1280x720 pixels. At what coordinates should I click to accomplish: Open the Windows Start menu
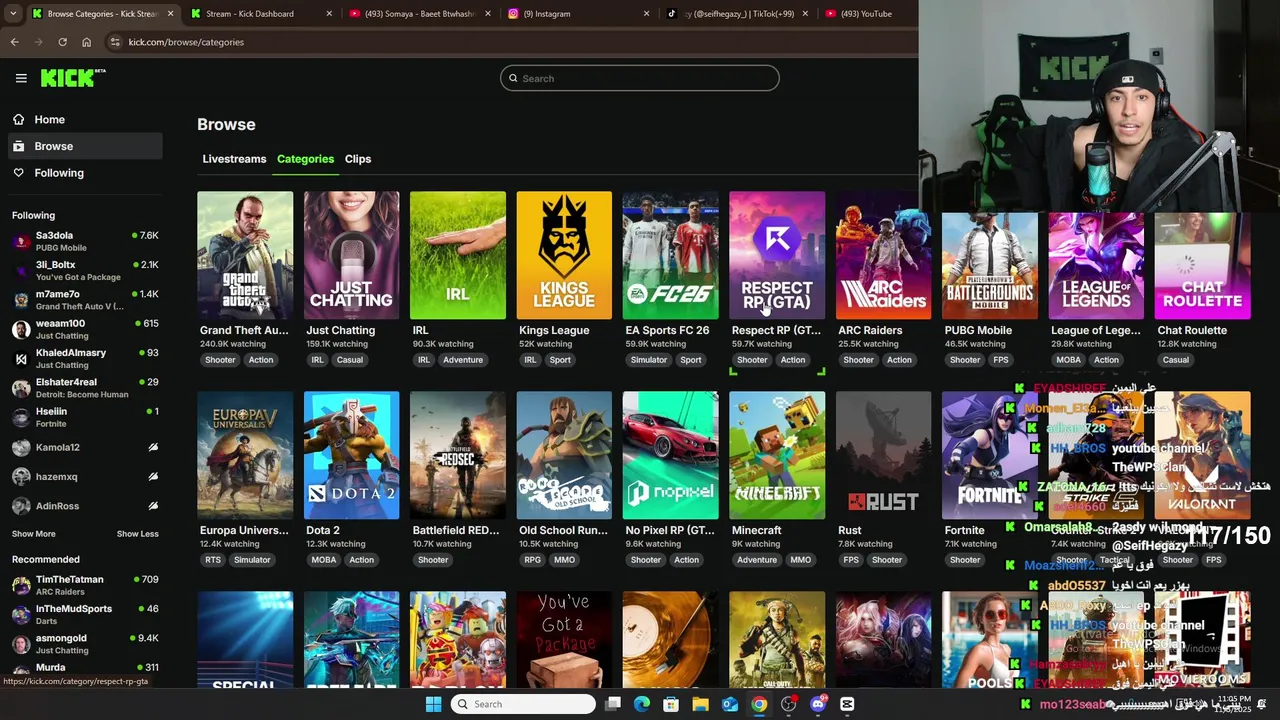(x=433, y=704)
